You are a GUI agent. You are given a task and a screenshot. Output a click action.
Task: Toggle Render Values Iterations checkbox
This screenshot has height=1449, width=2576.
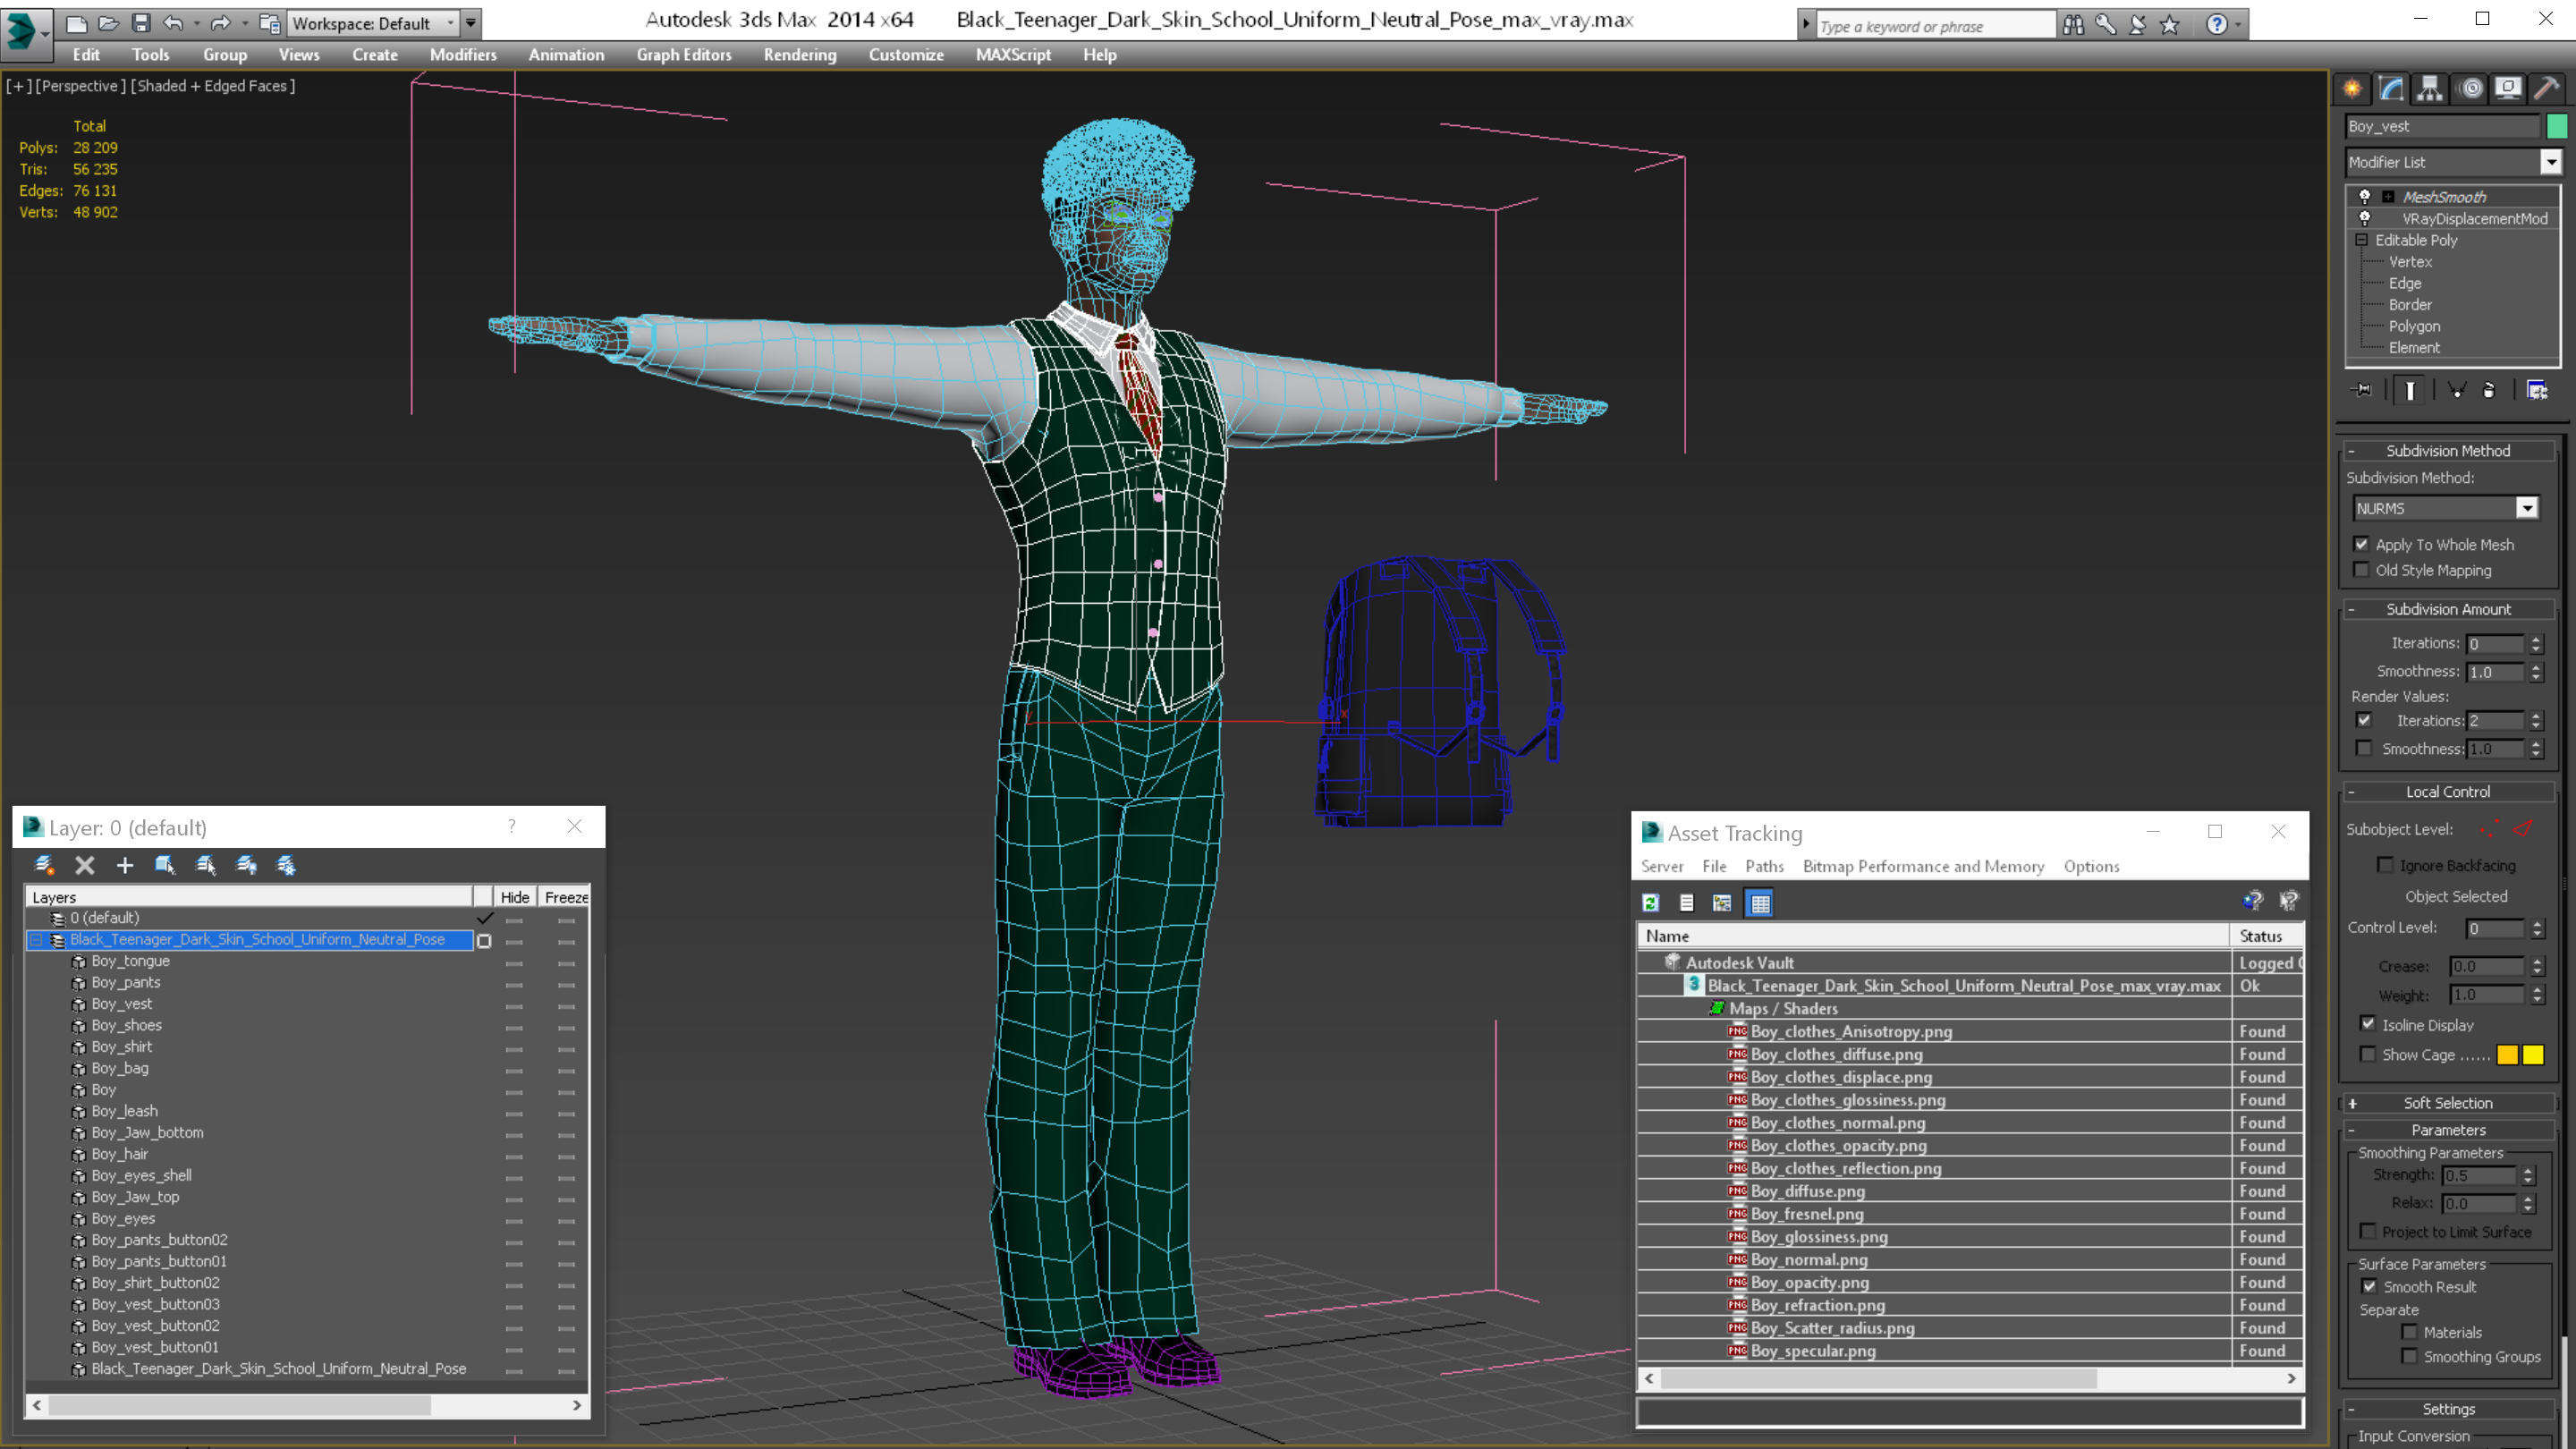2364,720
